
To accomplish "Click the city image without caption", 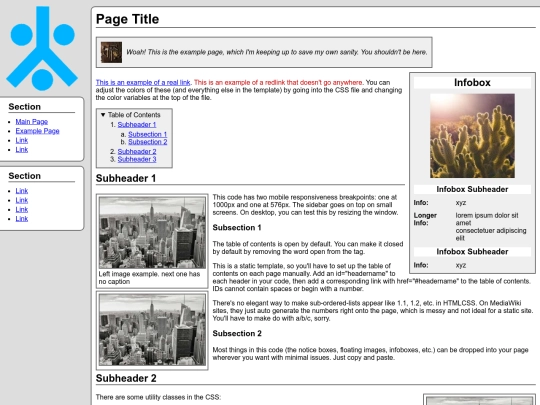I will (x=152, y=330).
